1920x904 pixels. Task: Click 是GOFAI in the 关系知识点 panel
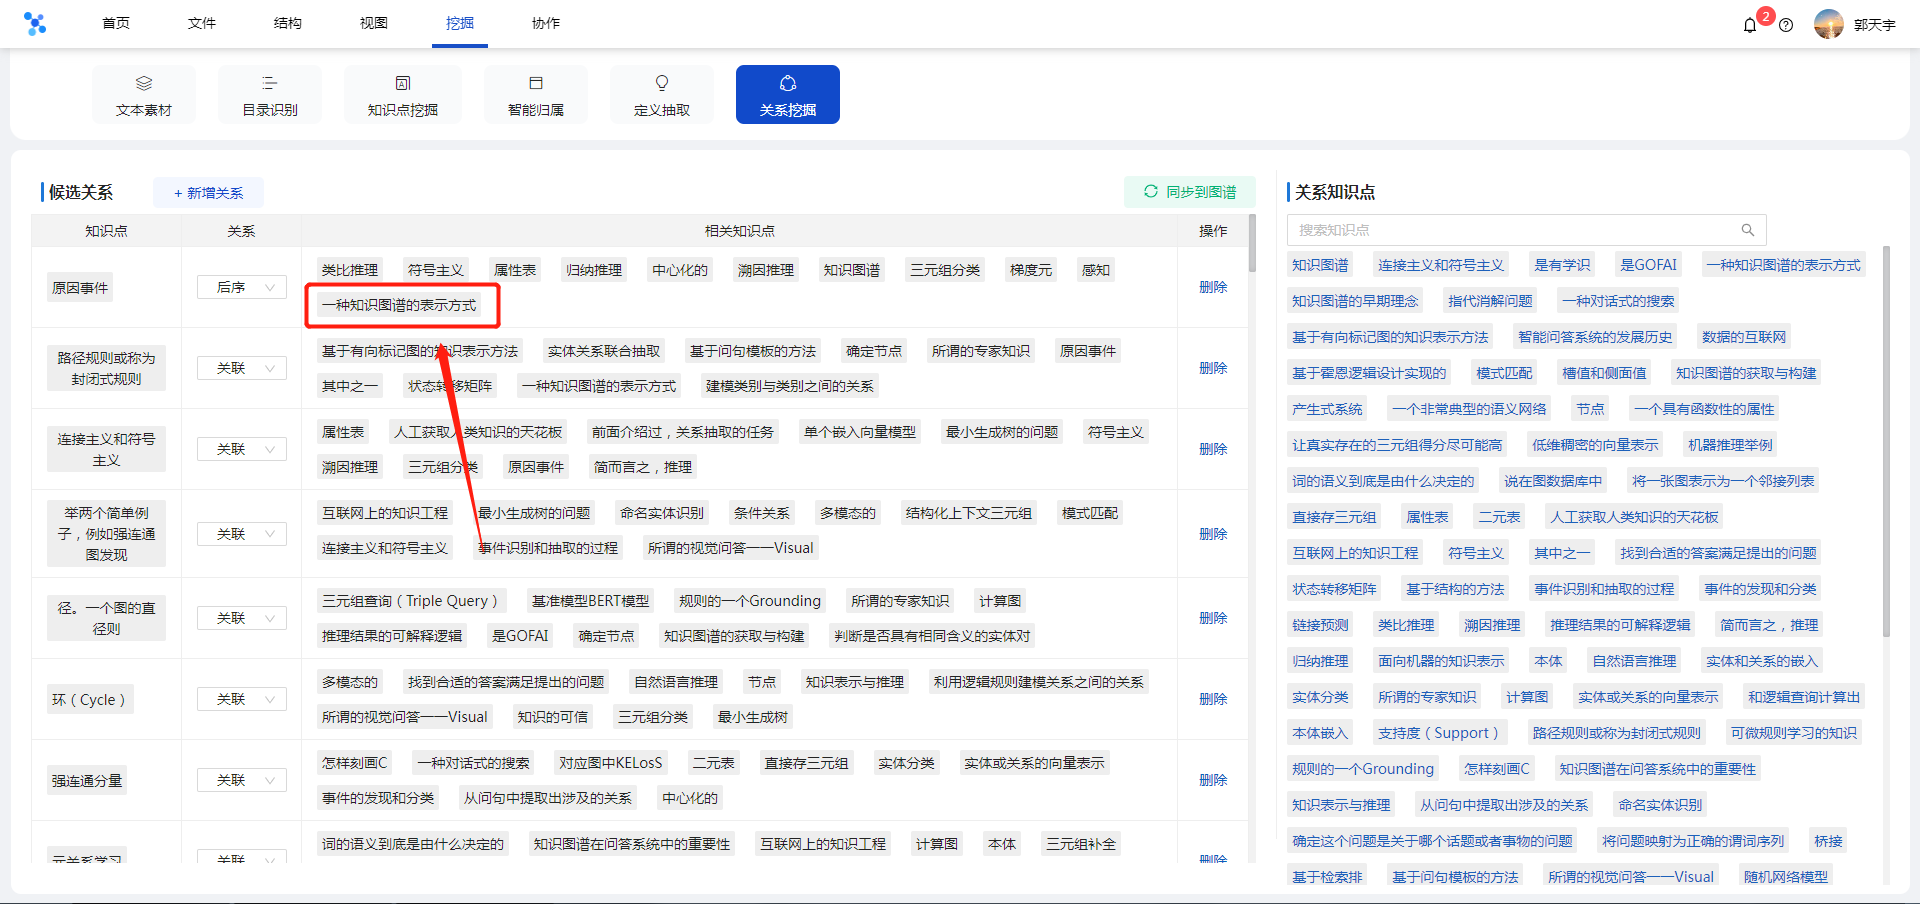[x=1648, y=265]
